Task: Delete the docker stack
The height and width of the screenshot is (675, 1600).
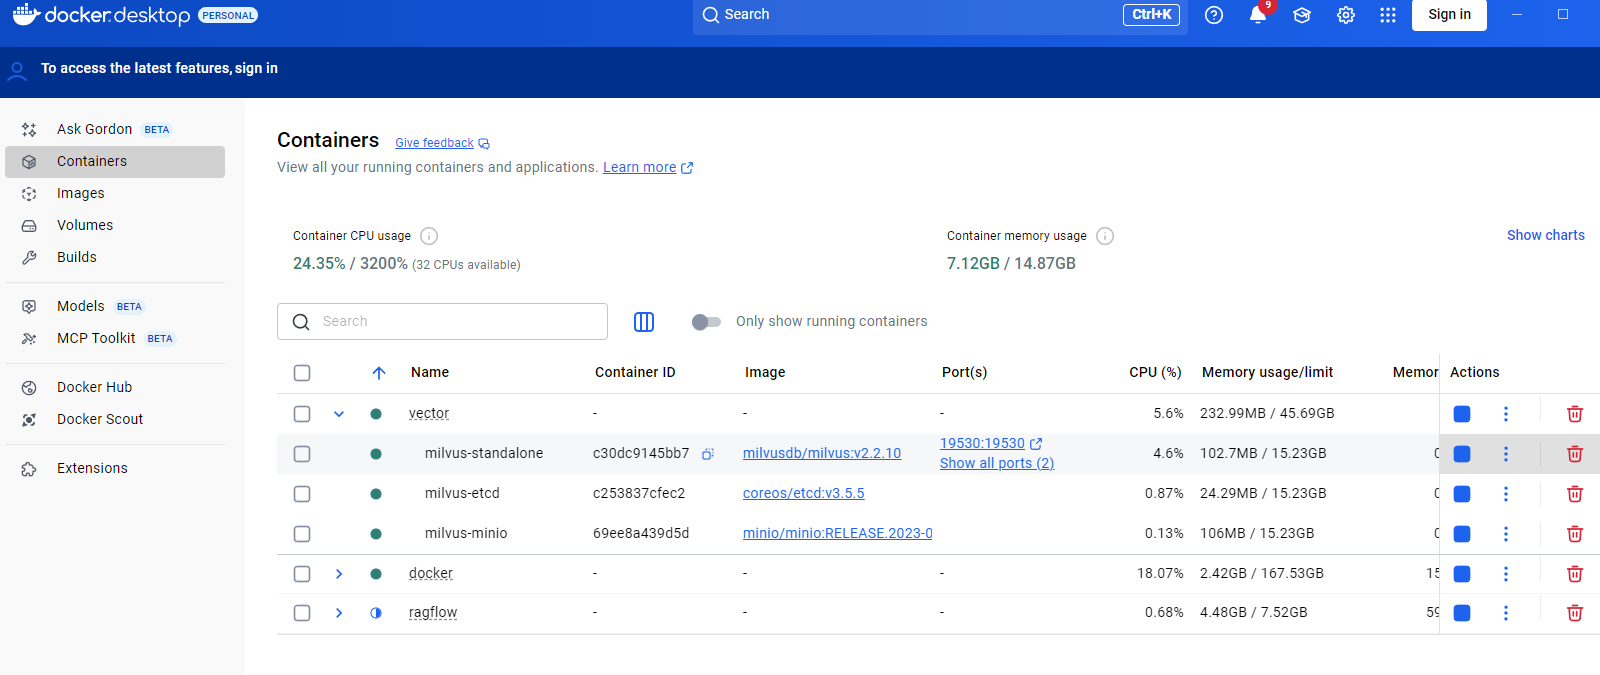Action: 1575,574
